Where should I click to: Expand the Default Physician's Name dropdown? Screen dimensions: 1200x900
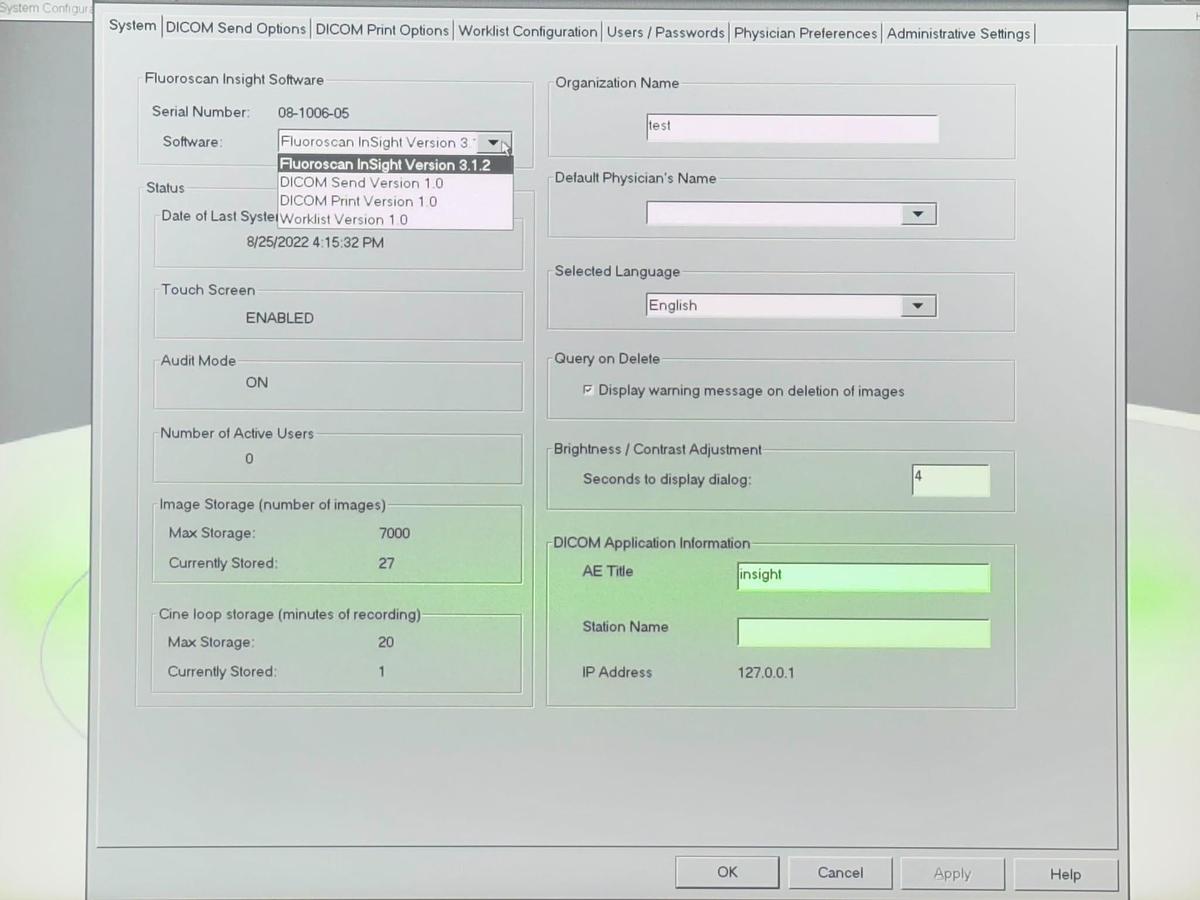pos(918,214)
